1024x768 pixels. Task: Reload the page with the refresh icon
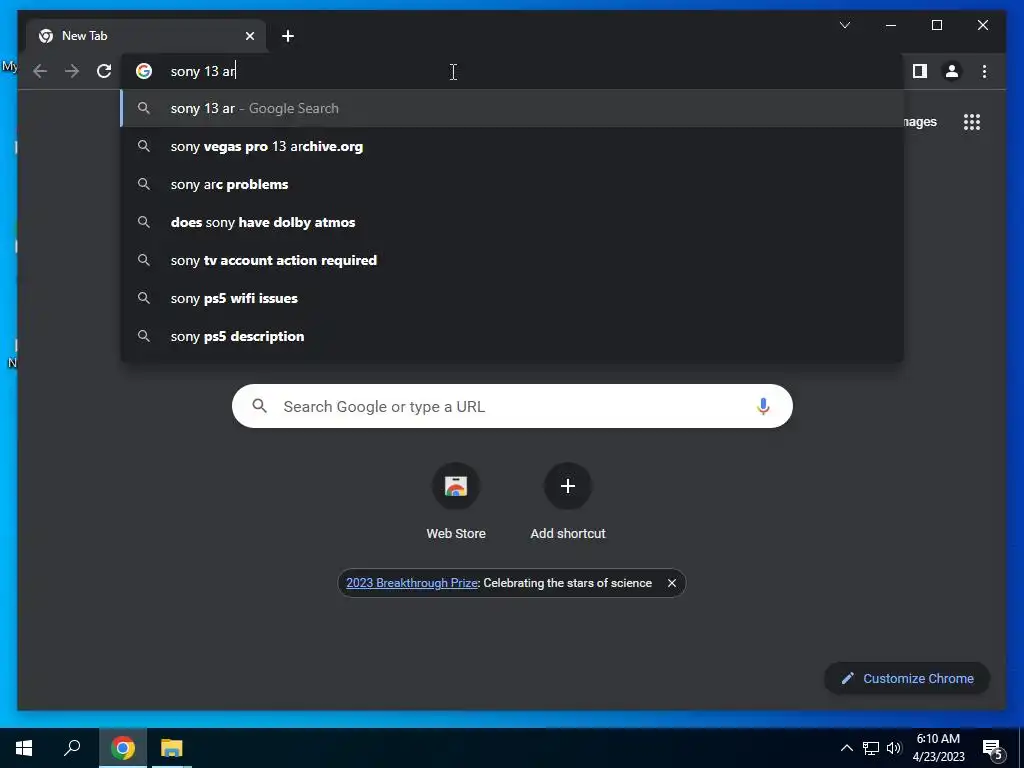click(104, 71)
